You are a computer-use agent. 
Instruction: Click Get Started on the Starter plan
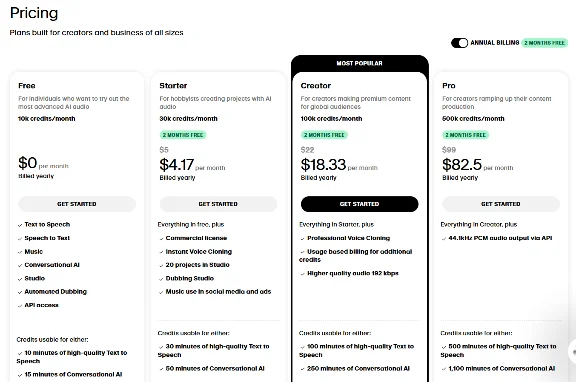(x=218, y=204)
